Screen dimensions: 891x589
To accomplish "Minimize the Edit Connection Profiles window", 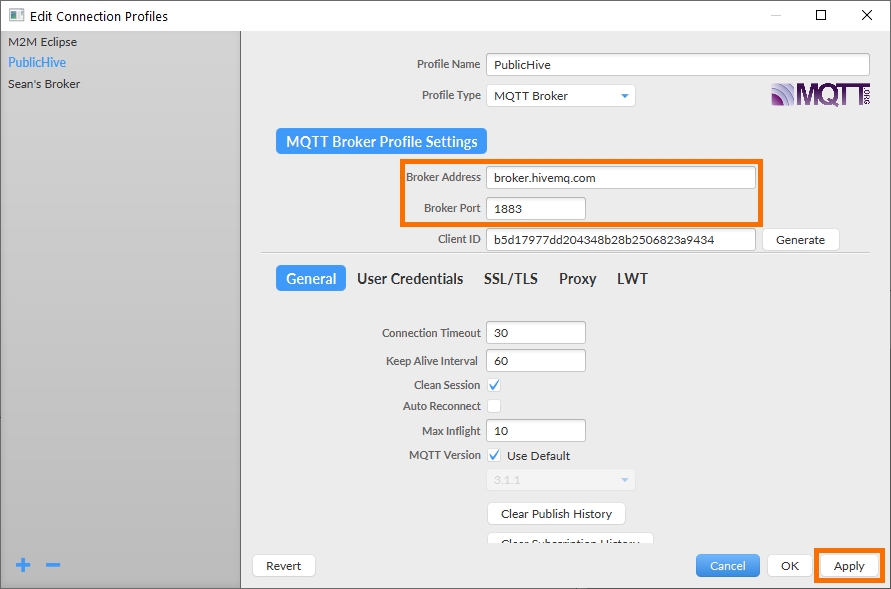I will (776, 15).
